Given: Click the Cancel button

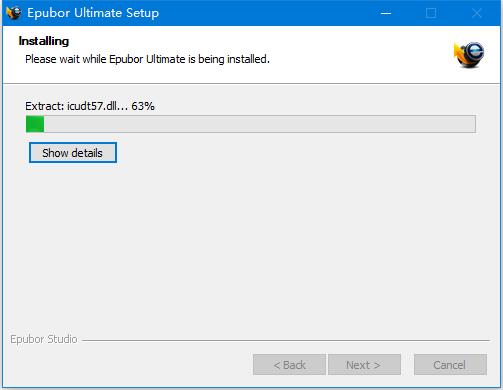Looking at the screenshot, I should (x=450, y=365).
